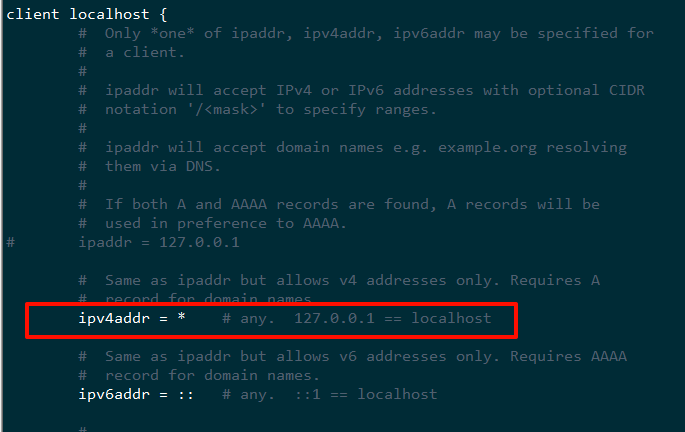Click the '/<mask>' notation text
This screenshot has height=432, width=685.
point(226,110)
